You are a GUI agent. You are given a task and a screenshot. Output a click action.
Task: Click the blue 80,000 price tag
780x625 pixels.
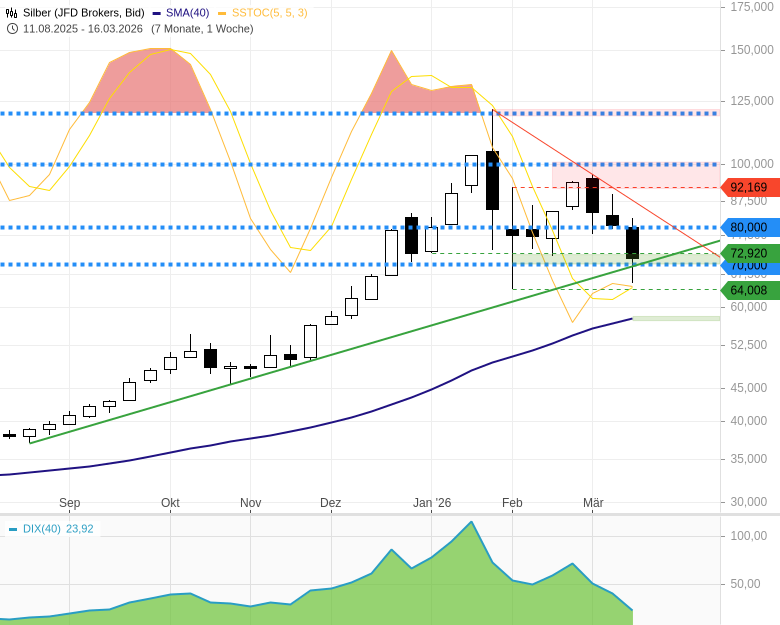pyautogui.click(x=749, y=227)
